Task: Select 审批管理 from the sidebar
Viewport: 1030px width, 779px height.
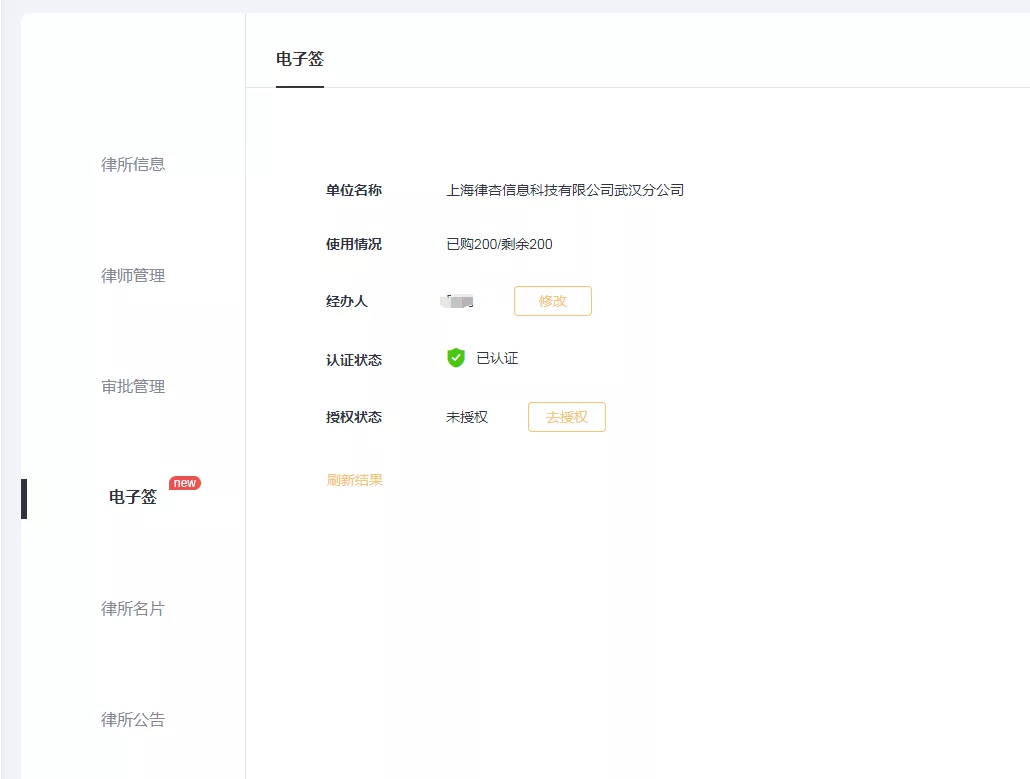Action: pos(133,386)
